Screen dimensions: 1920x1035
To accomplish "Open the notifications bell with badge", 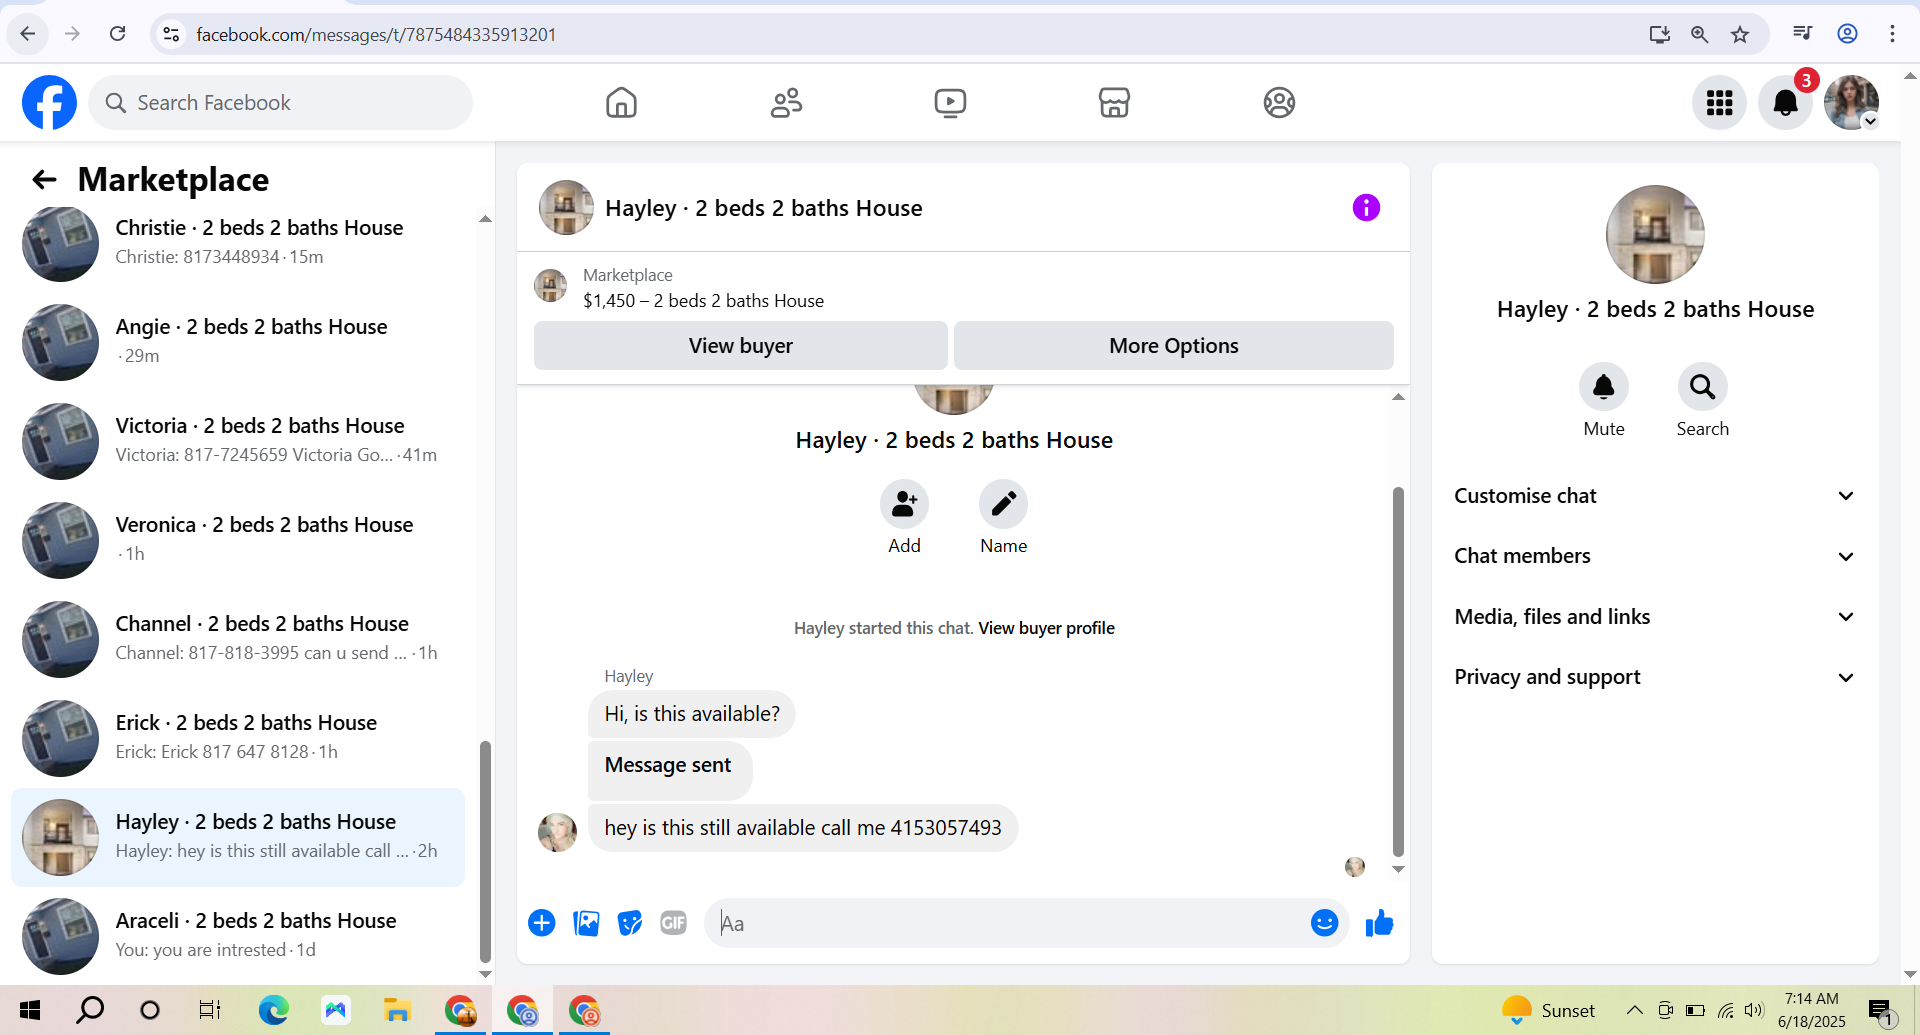I will coord(1786,102).
